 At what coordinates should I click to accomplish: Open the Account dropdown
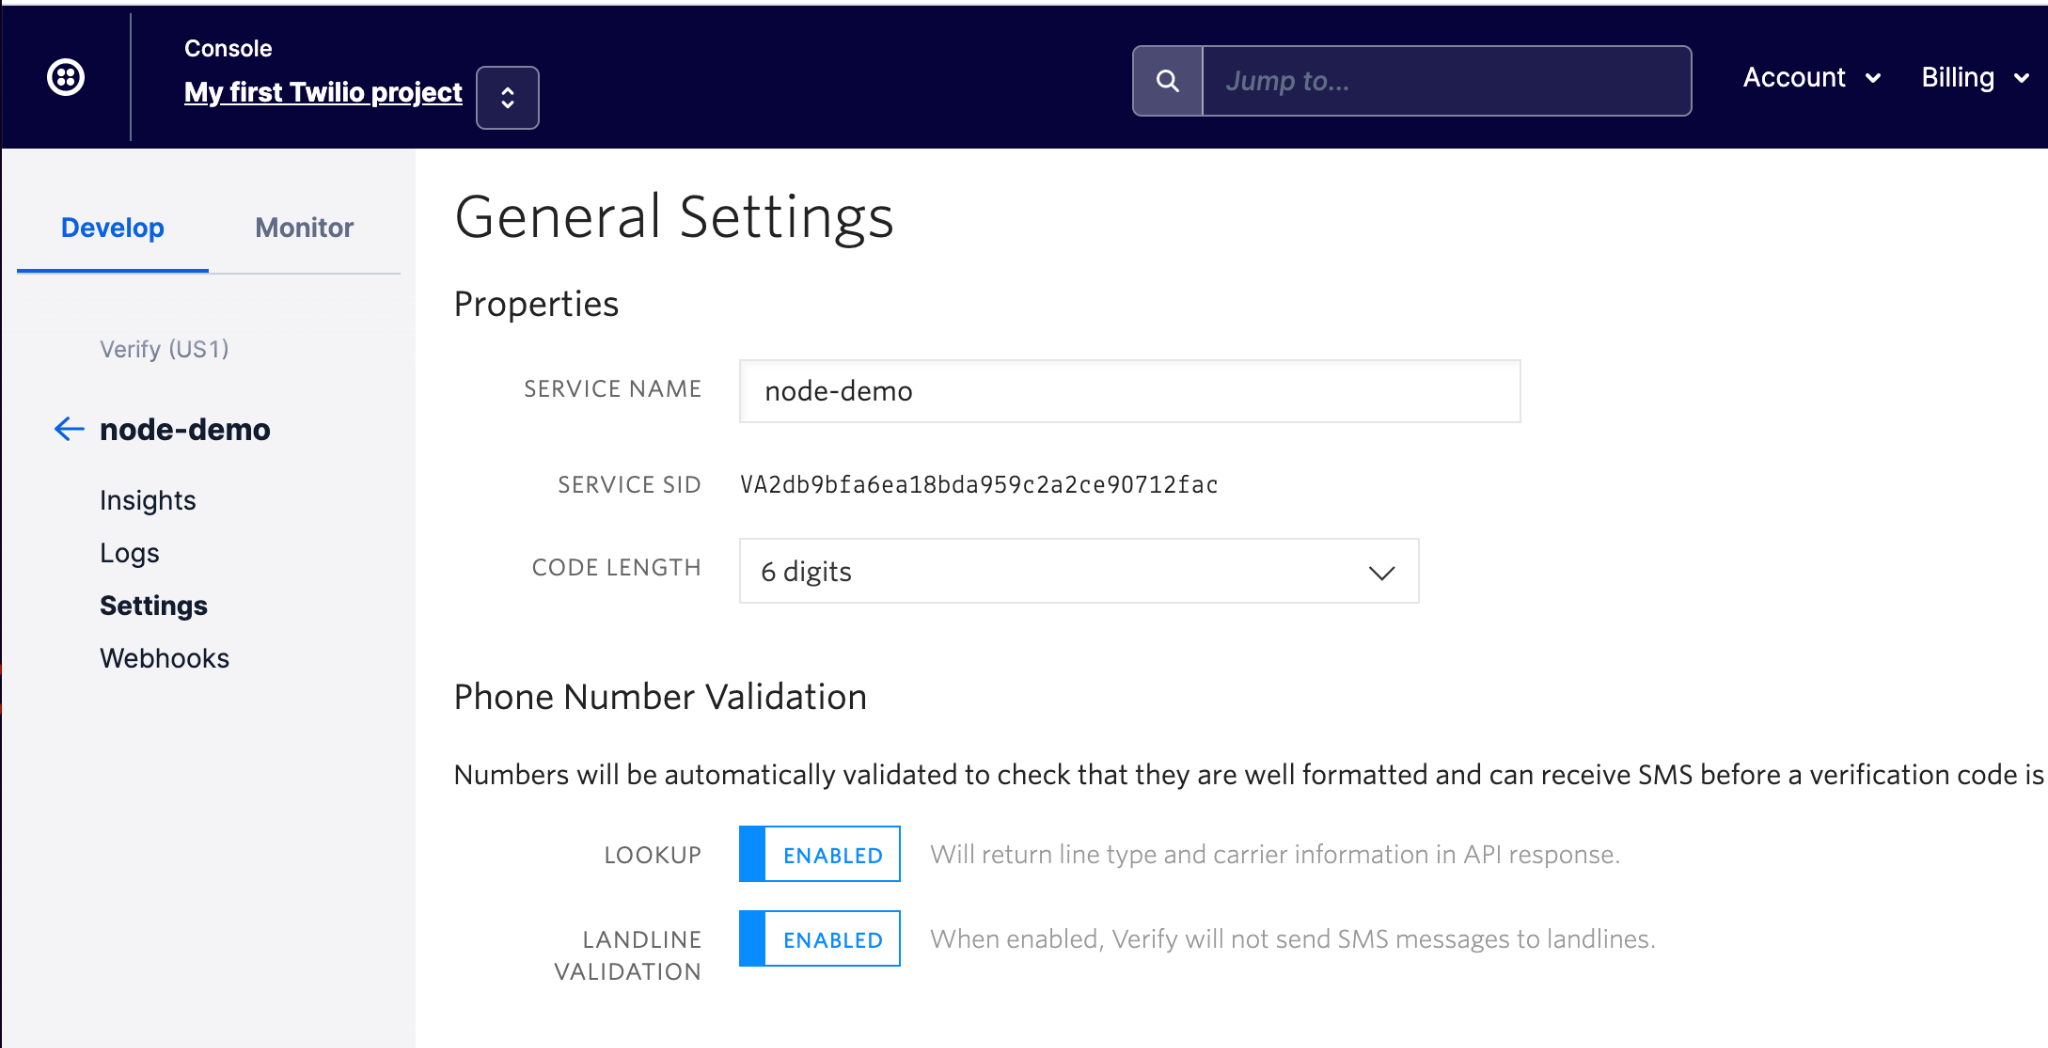click(x=1810, y=77)
